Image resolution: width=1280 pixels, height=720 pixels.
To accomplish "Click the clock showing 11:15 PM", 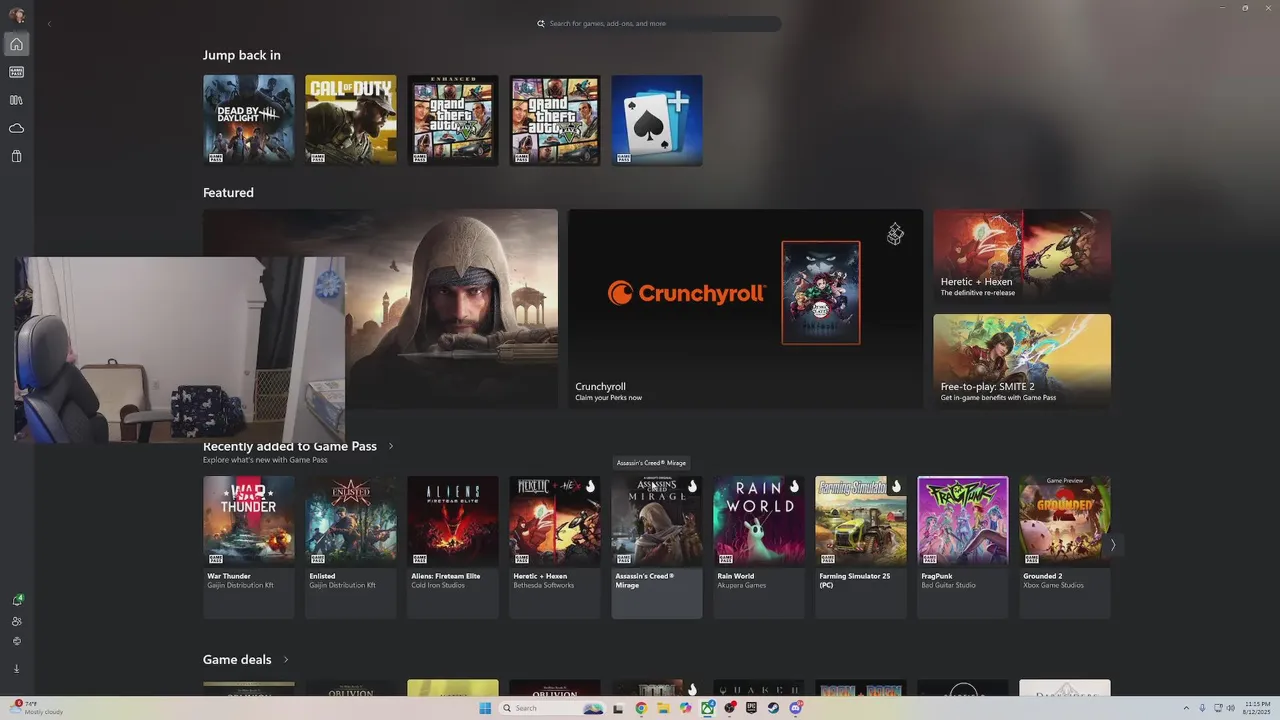I will click(1257, 708).
